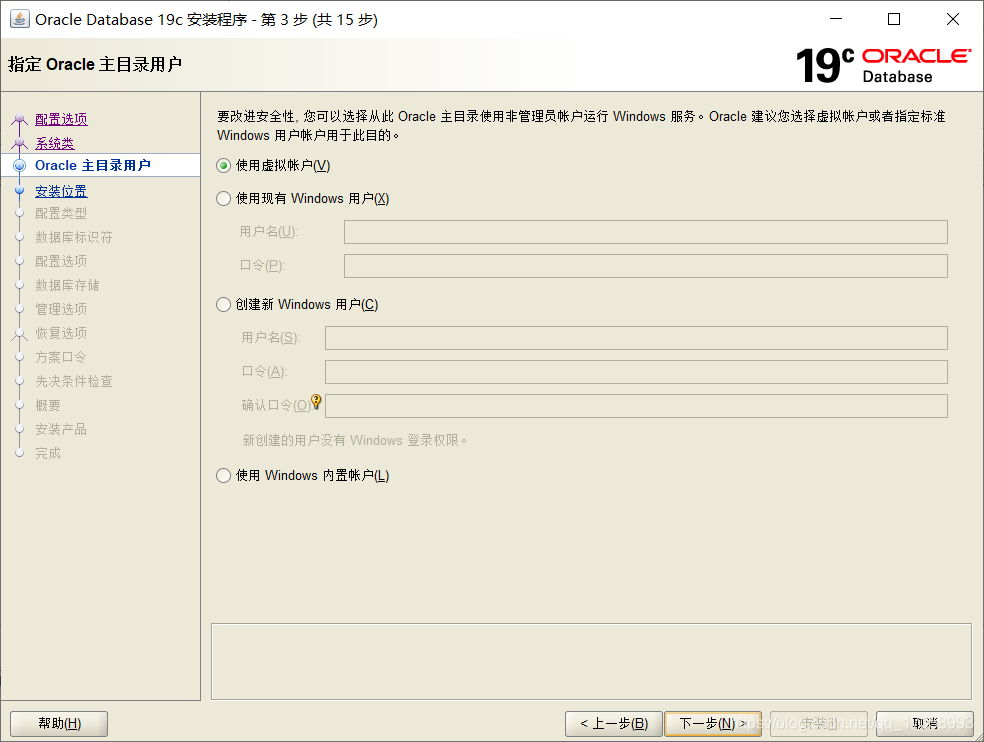Click the 配置类型 step text
Viewport: 984px width, 742px height.
click(61, 213)
